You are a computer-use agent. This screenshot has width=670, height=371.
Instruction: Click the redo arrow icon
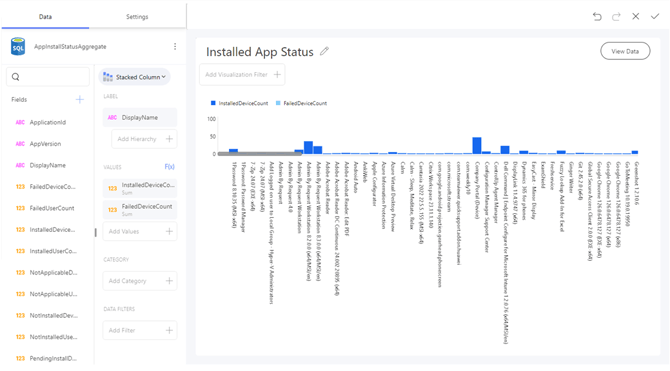point(616,17)
